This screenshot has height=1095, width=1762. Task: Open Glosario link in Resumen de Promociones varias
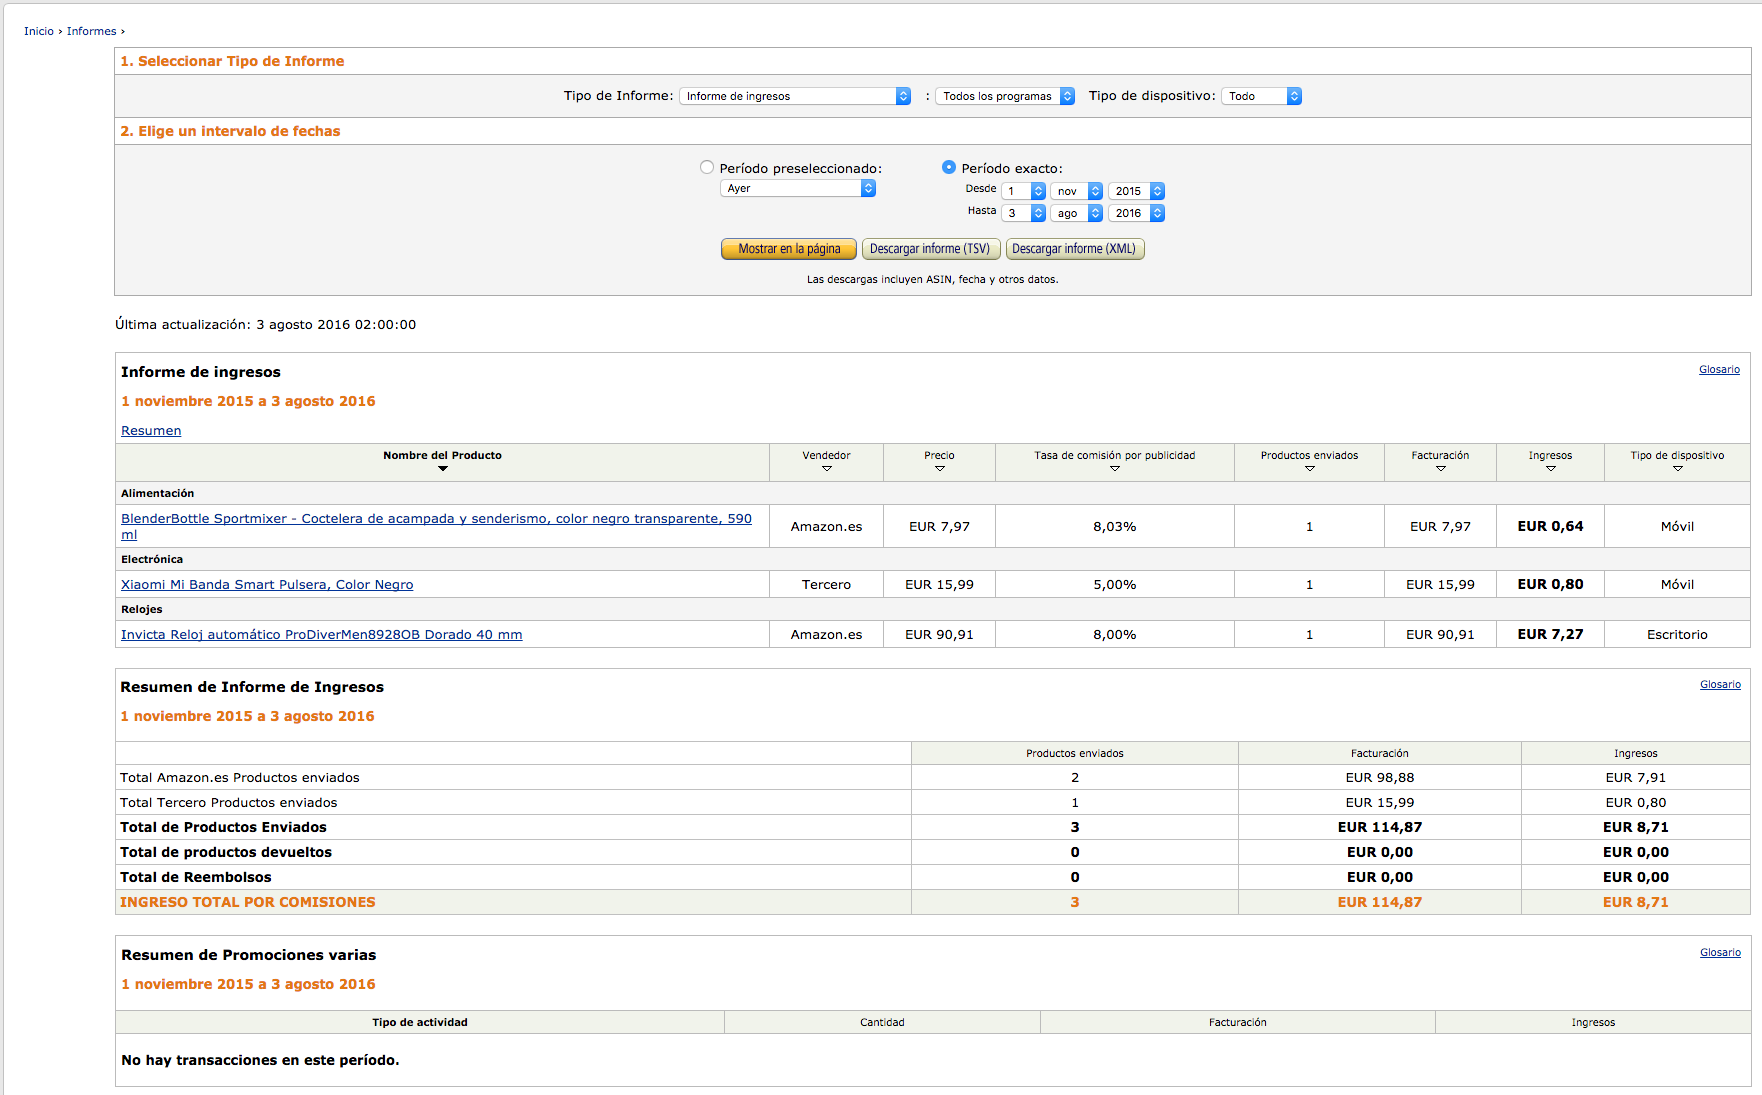tap(1720, 953)
